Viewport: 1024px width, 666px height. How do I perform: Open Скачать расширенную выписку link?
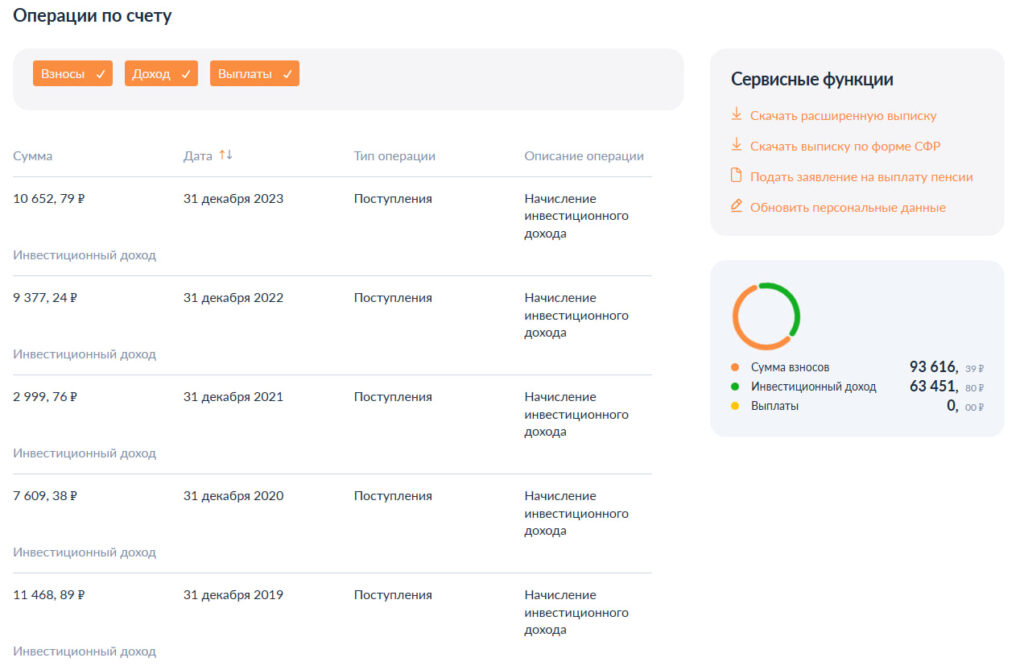point(843,116)
